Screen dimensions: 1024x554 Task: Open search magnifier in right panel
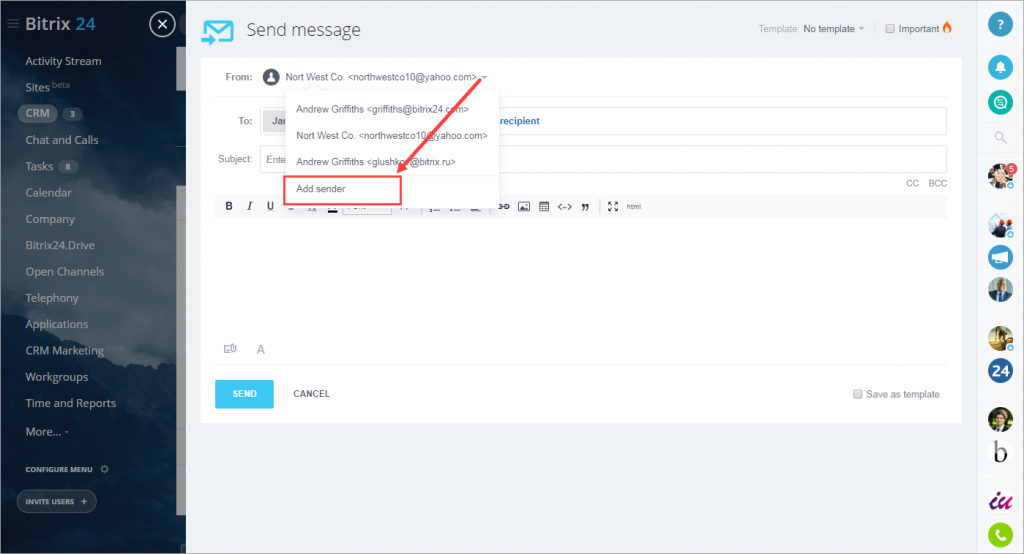(1000, 137)
